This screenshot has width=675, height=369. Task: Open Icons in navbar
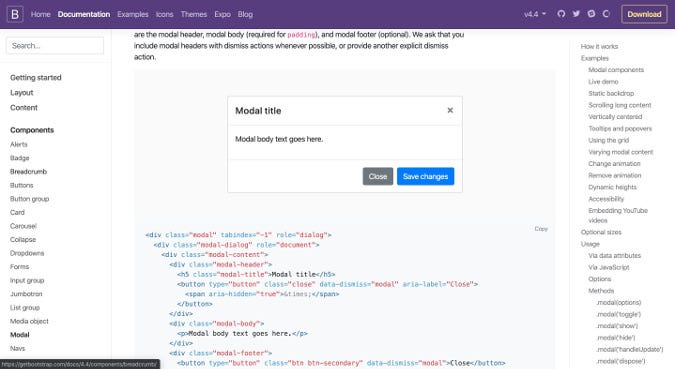[x=164, y=14]
